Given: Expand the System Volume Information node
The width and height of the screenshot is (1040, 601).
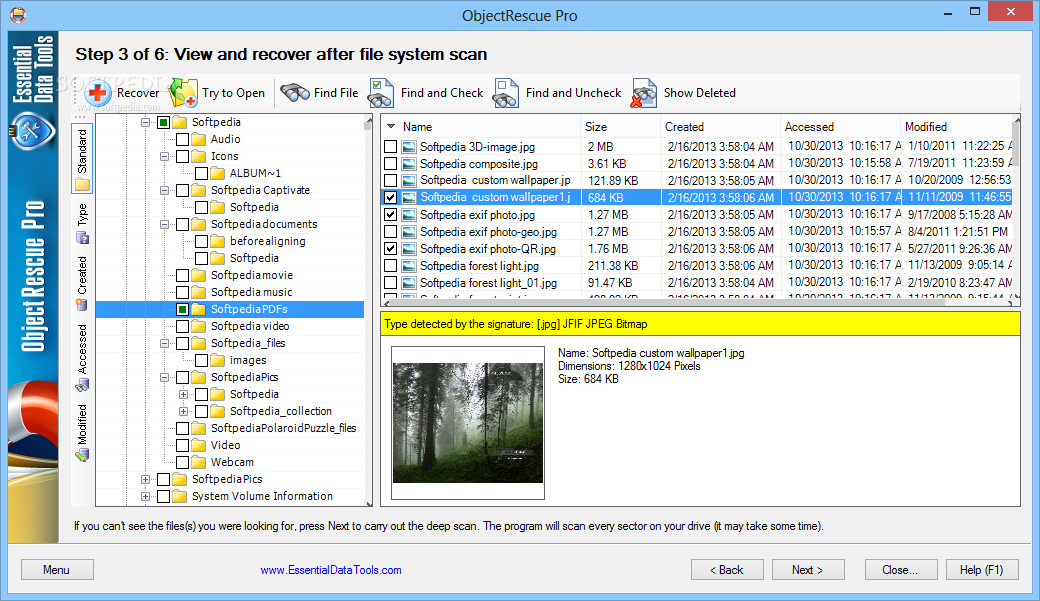Looking at the screenshot, I should pyautogui.click(x=145, y=496).
